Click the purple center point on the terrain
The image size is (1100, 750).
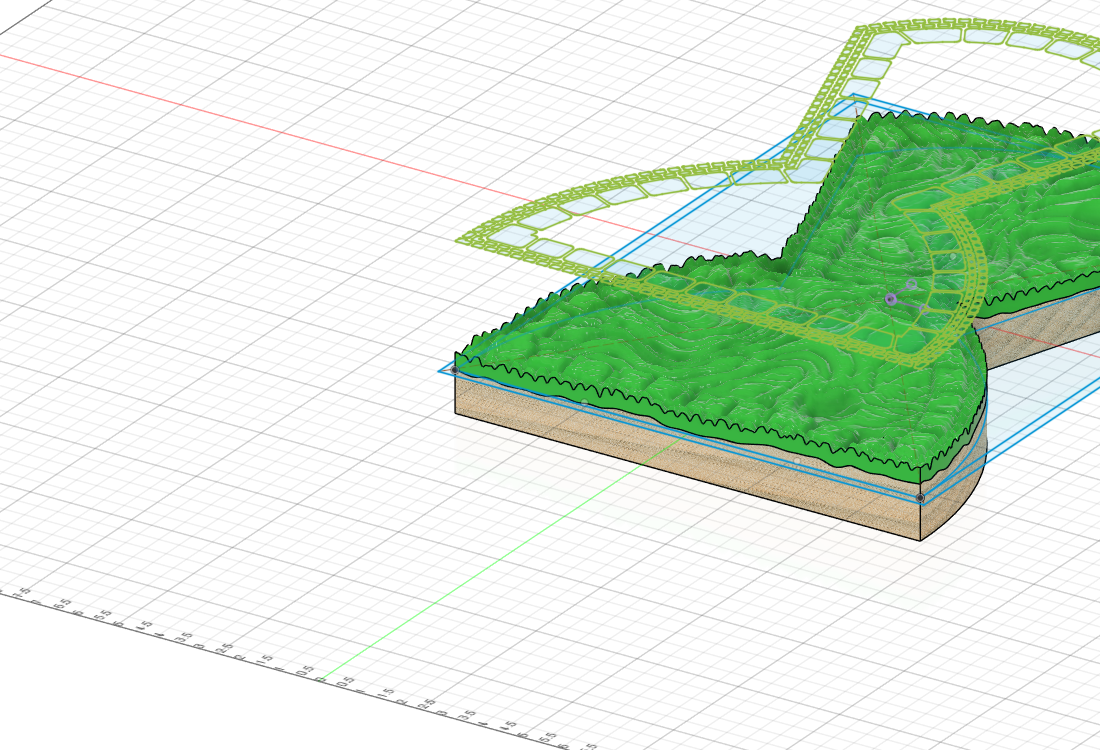[890, 300]
